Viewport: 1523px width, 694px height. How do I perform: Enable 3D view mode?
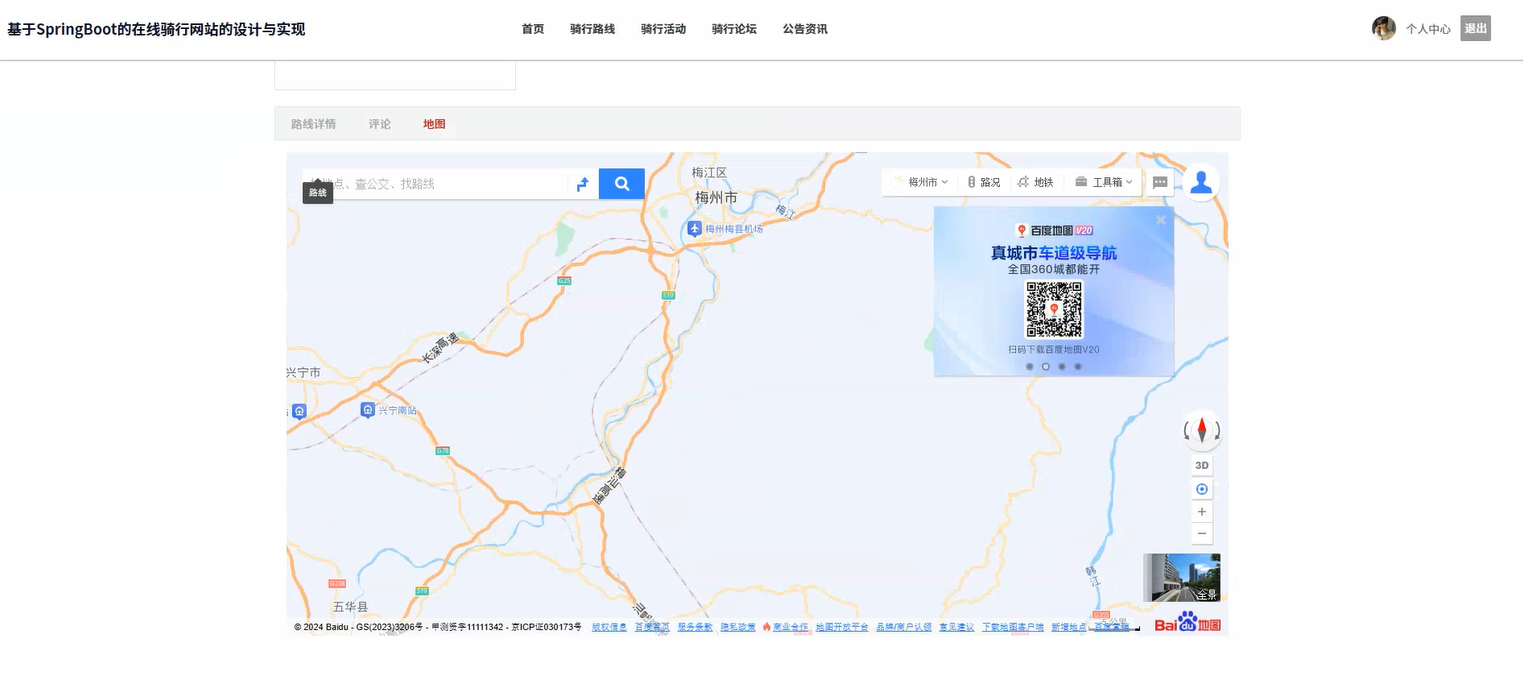click(1201, 464)
